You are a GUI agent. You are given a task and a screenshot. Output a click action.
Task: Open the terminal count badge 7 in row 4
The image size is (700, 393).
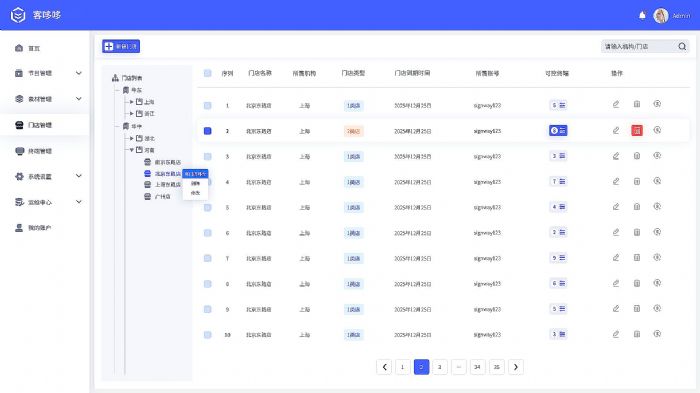(x=558, y=182)
